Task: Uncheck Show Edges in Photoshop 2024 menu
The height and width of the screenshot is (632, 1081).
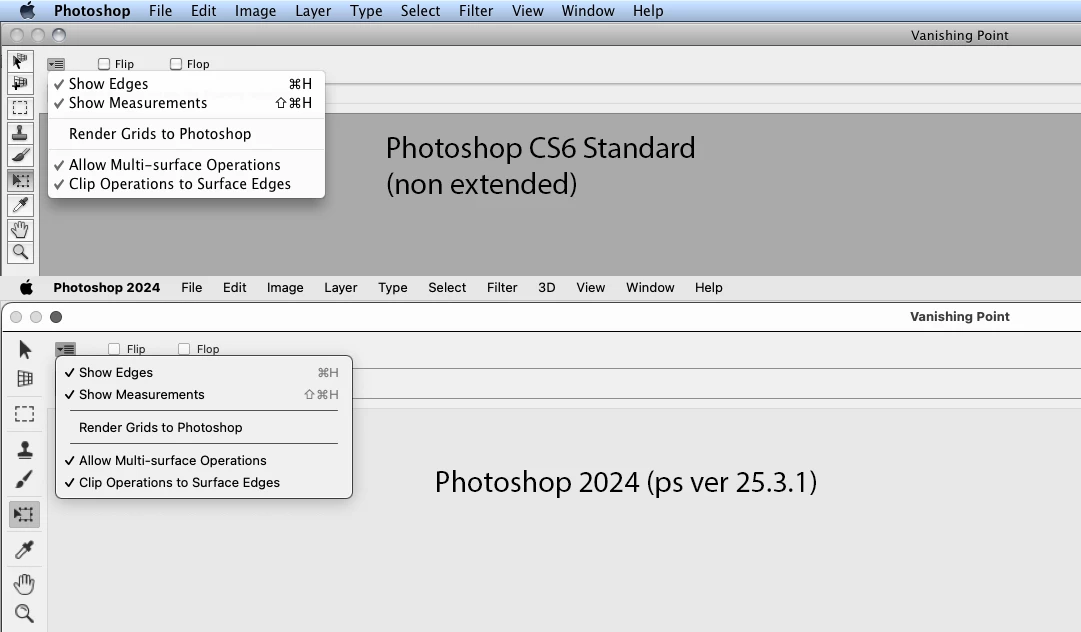Action: 204,372
